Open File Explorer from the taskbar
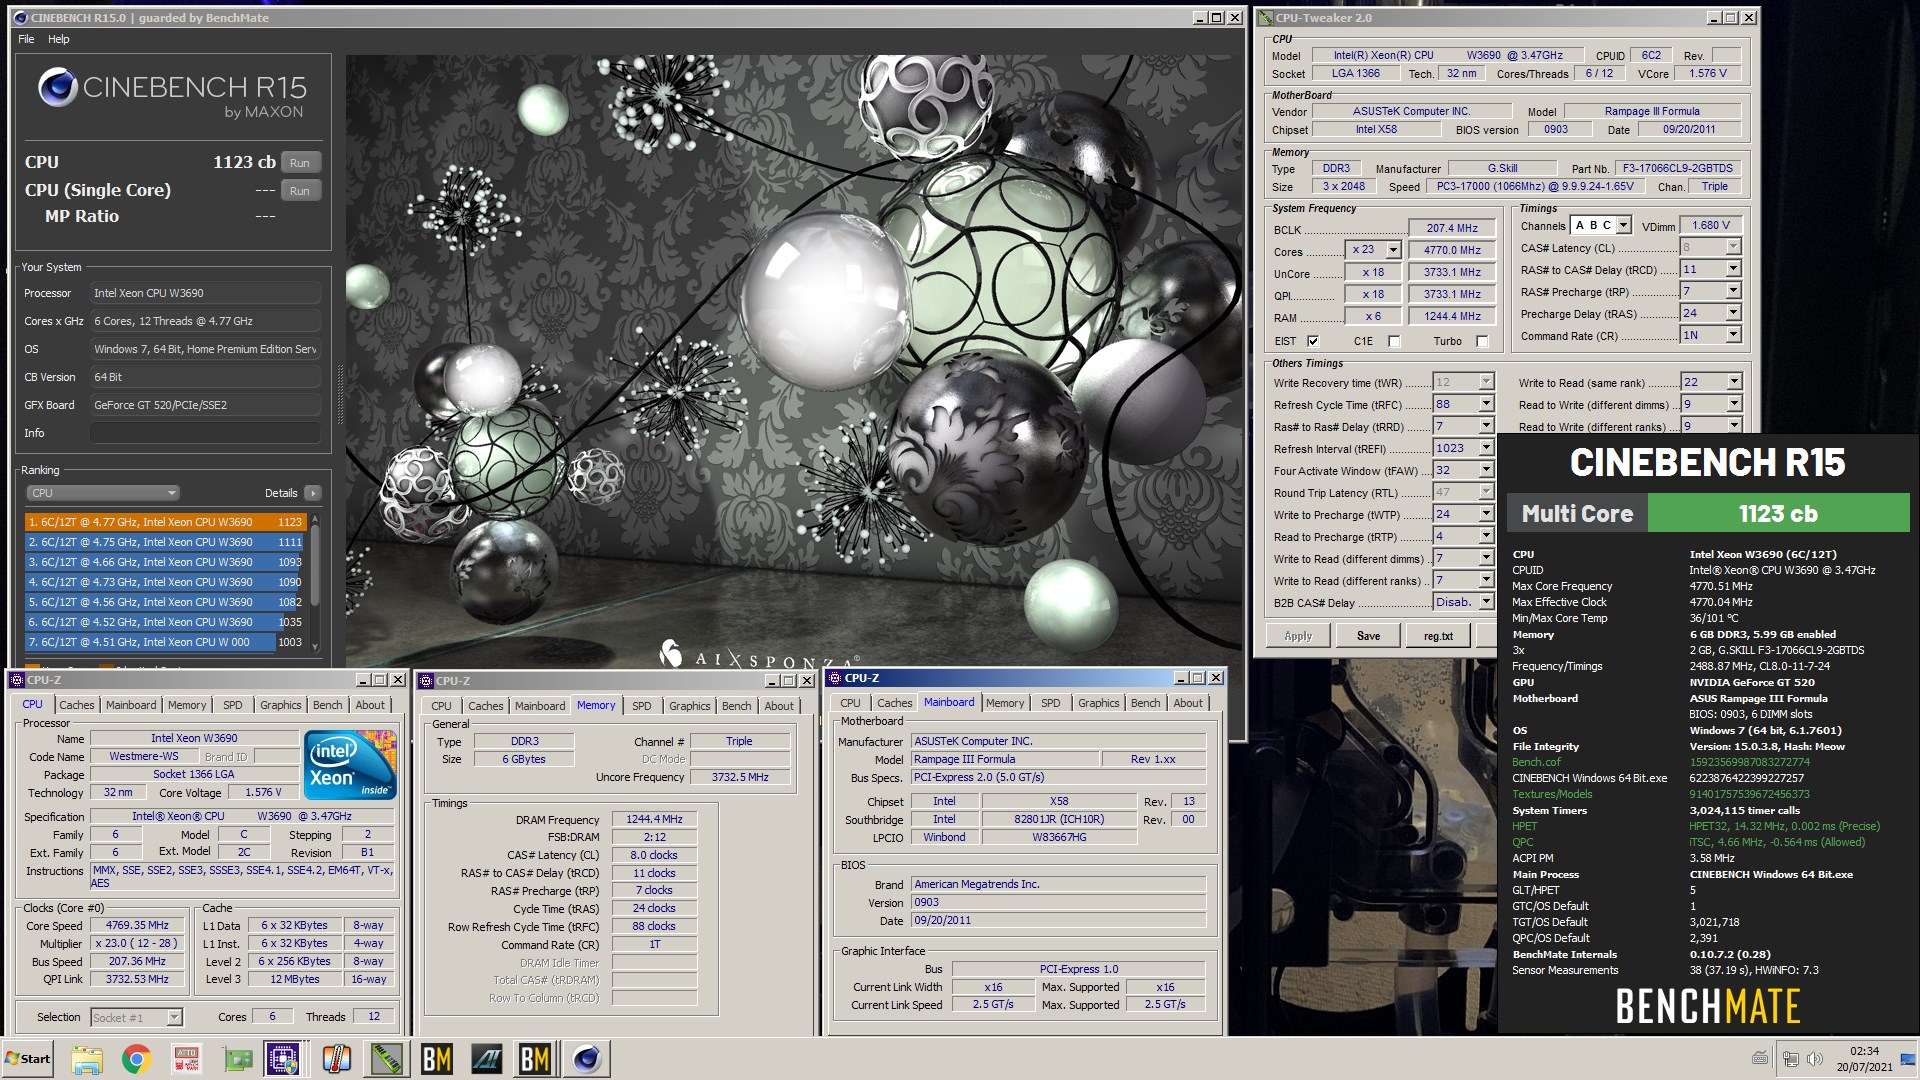1920x1080 pixels. tap(87, 1059)
